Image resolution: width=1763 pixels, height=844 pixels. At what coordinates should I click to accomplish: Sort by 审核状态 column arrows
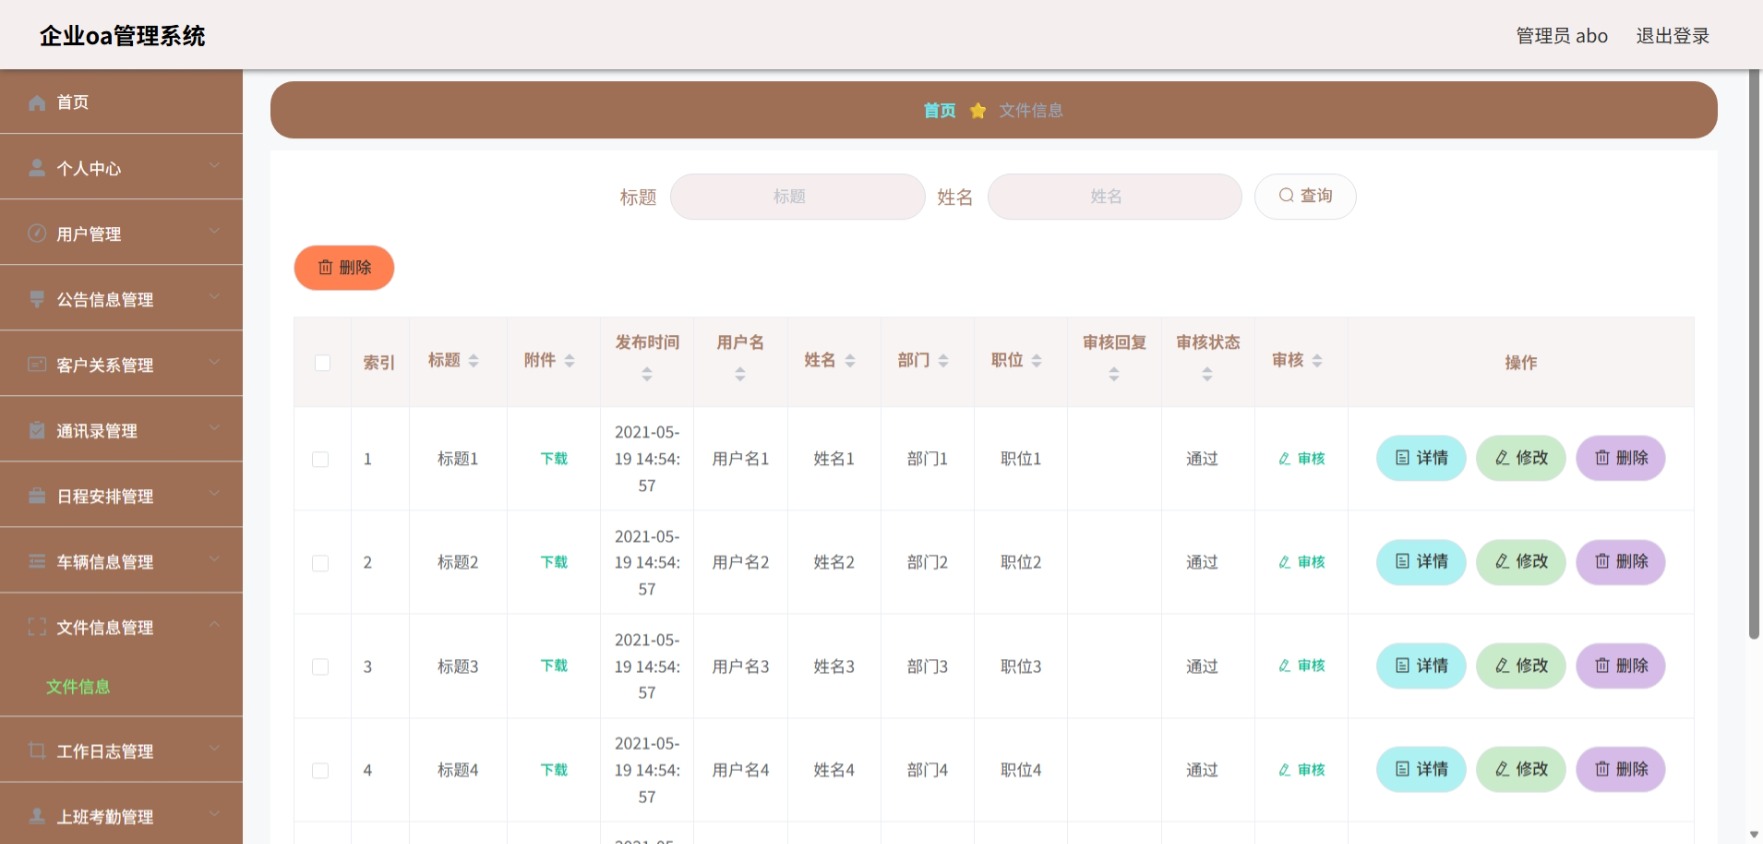(x=1207, y=374)
